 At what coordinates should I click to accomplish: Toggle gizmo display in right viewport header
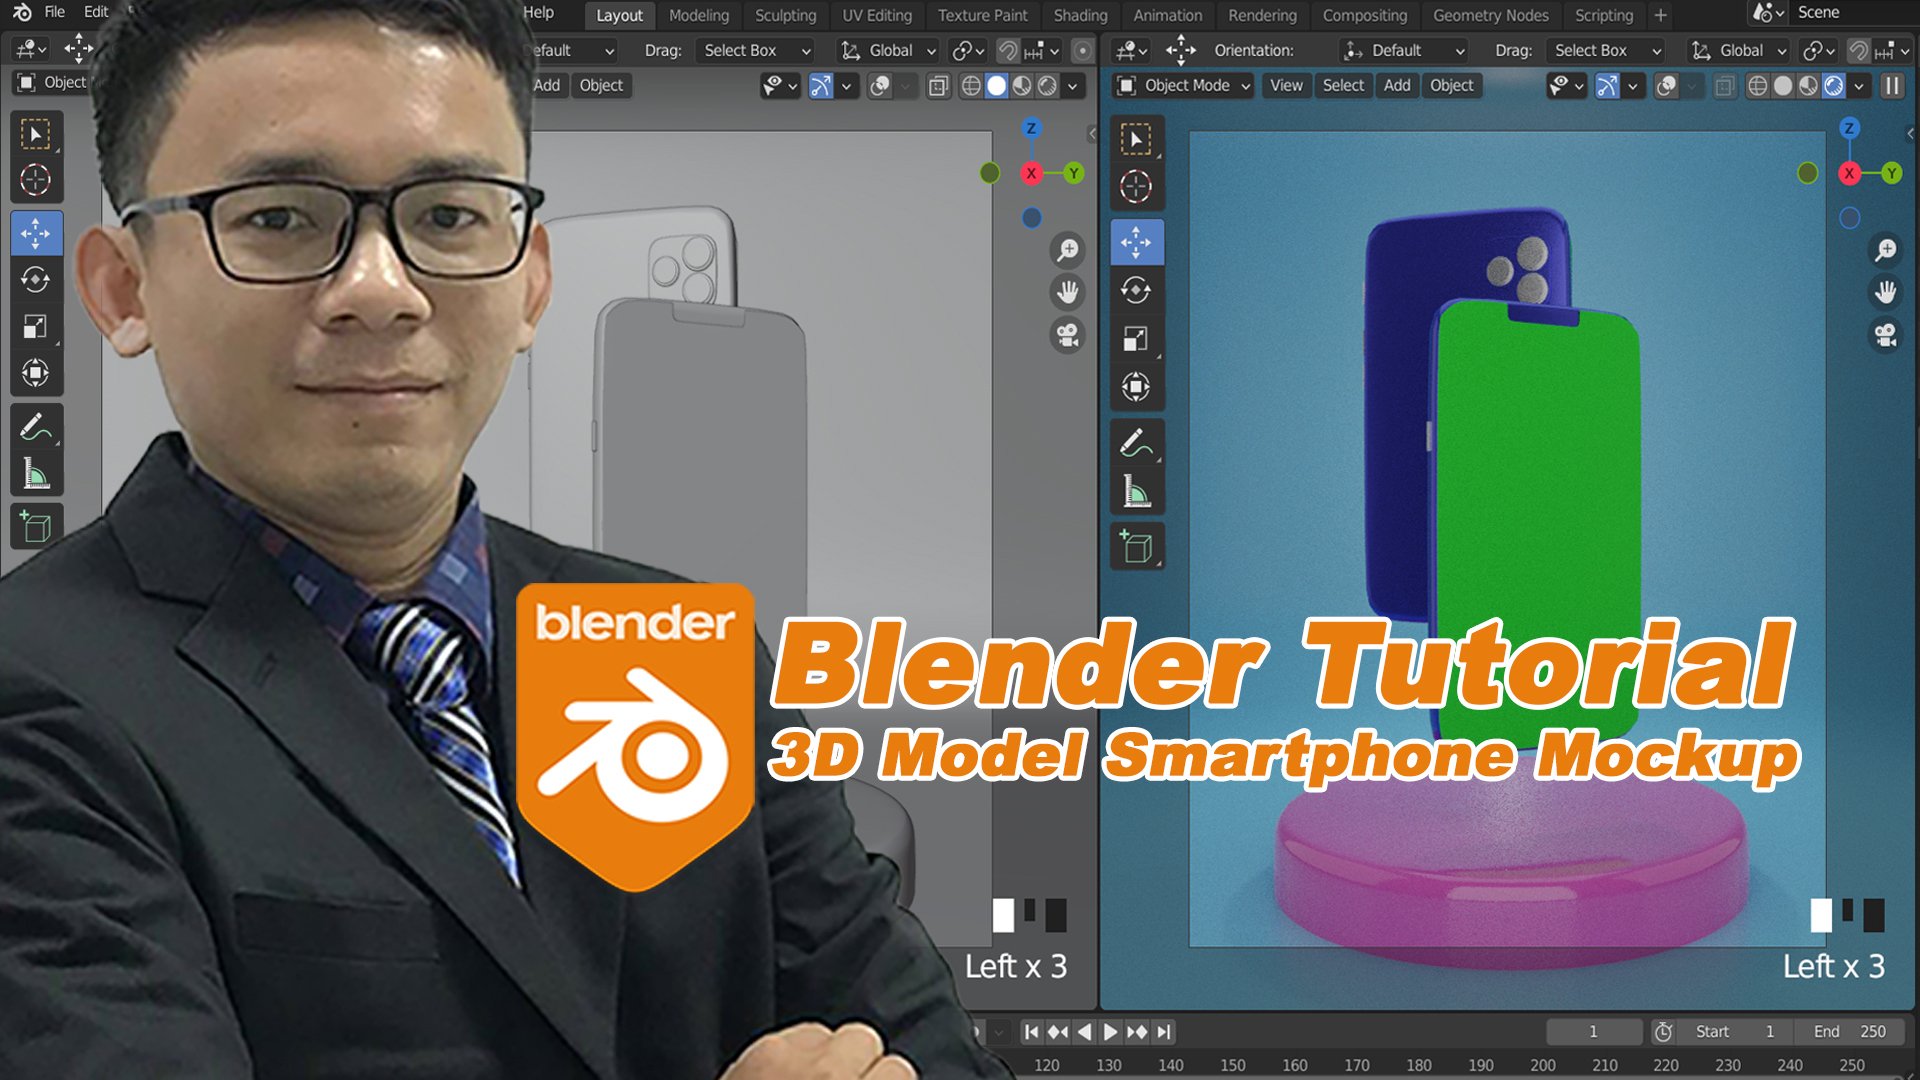pyautogui.click(x=1607, y=86)
